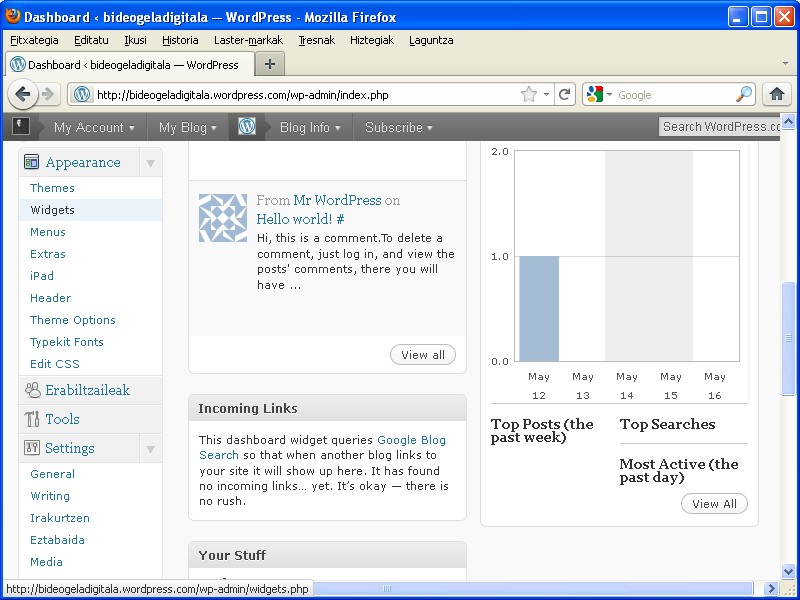800x600 pixels.
Task: Open Irakurtzen settings
Action: pyautogui.click(x=60, y=517)
